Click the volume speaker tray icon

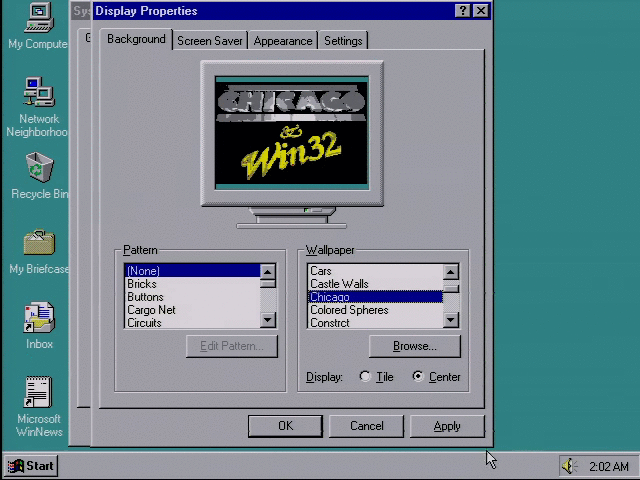point(569,466)
